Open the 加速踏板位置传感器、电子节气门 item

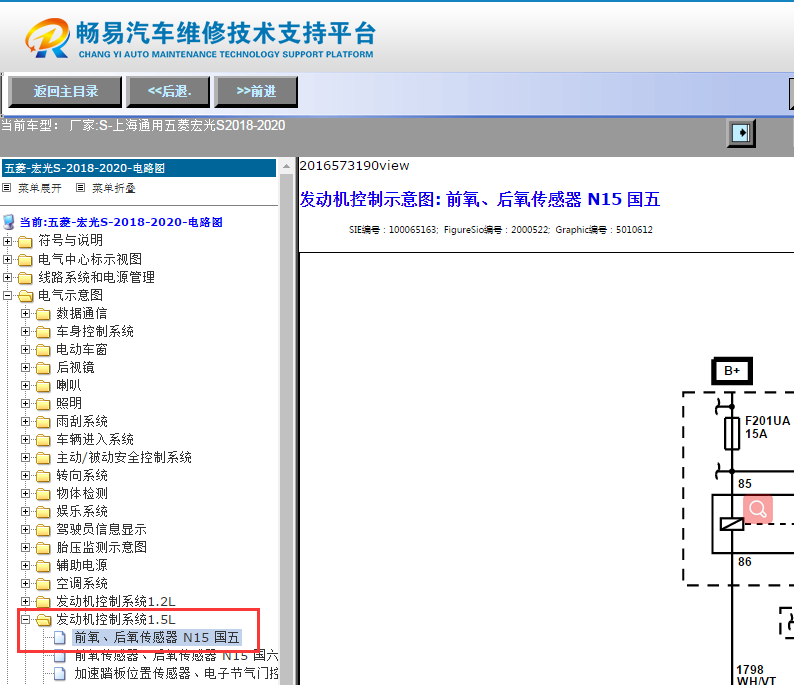[176, 673]
